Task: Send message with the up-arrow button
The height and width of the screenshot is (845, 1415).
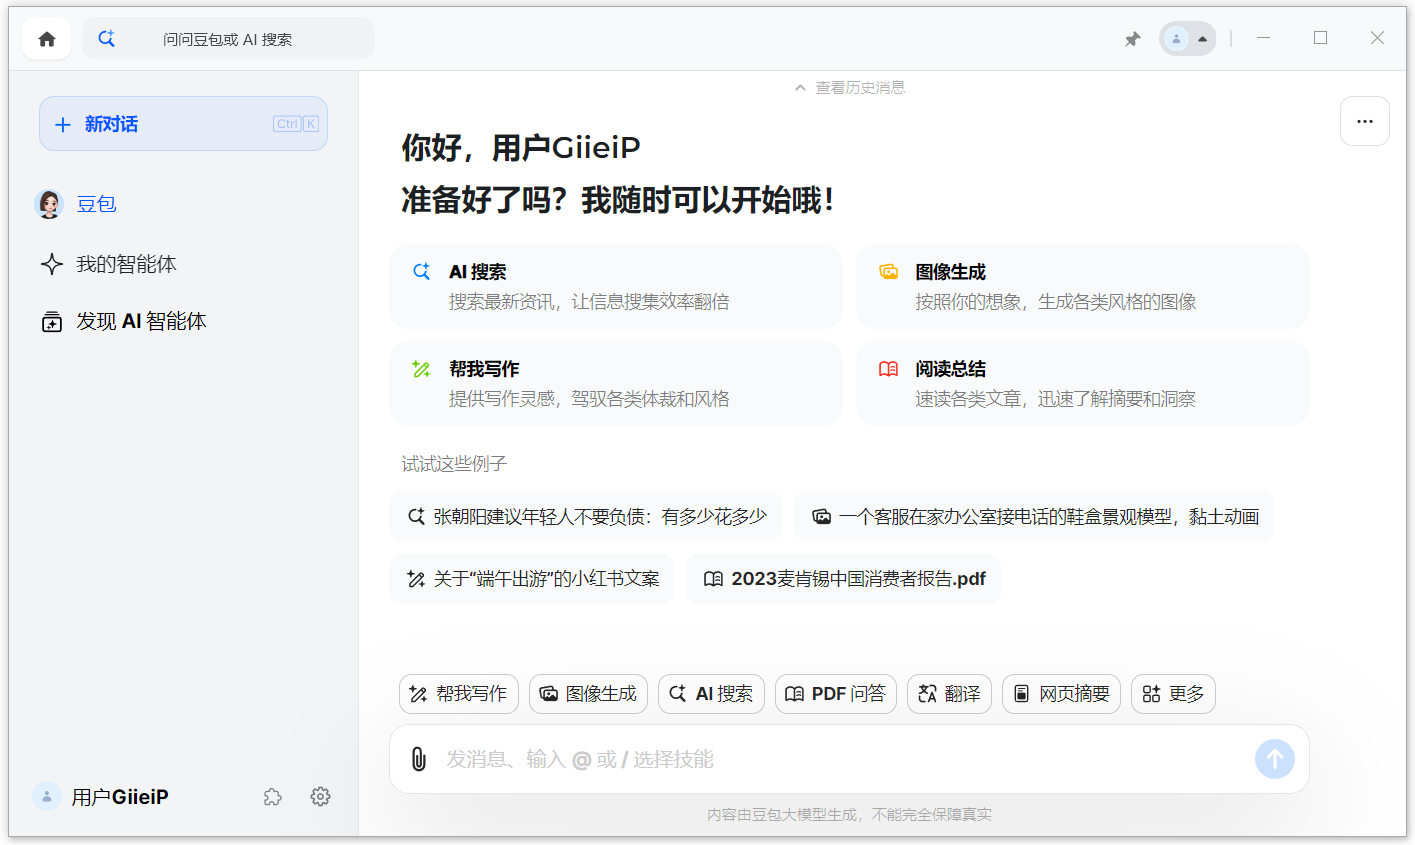Action: click(1275, 759)
